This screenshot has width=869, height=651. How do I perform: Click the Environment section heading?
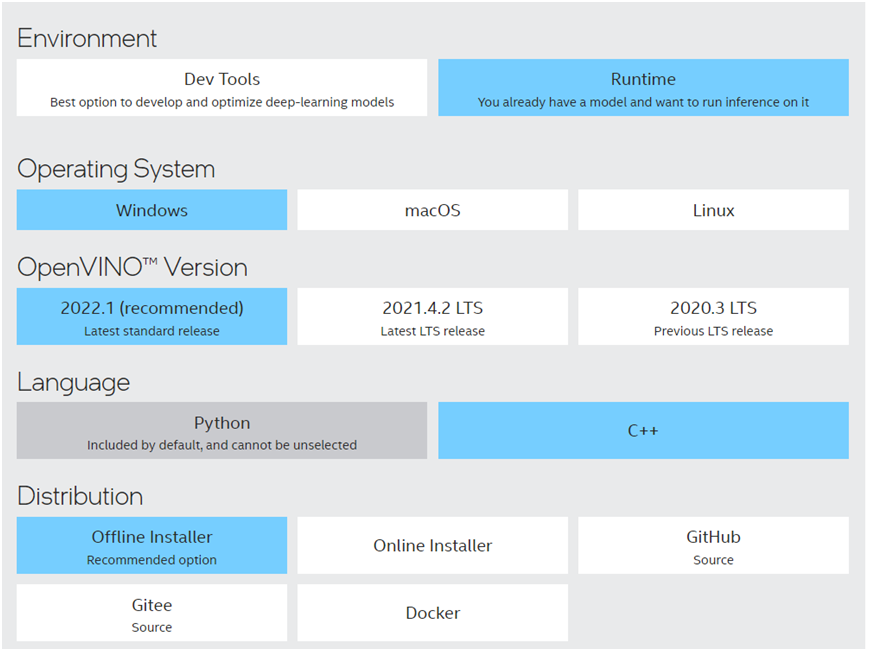pos(87,38)
